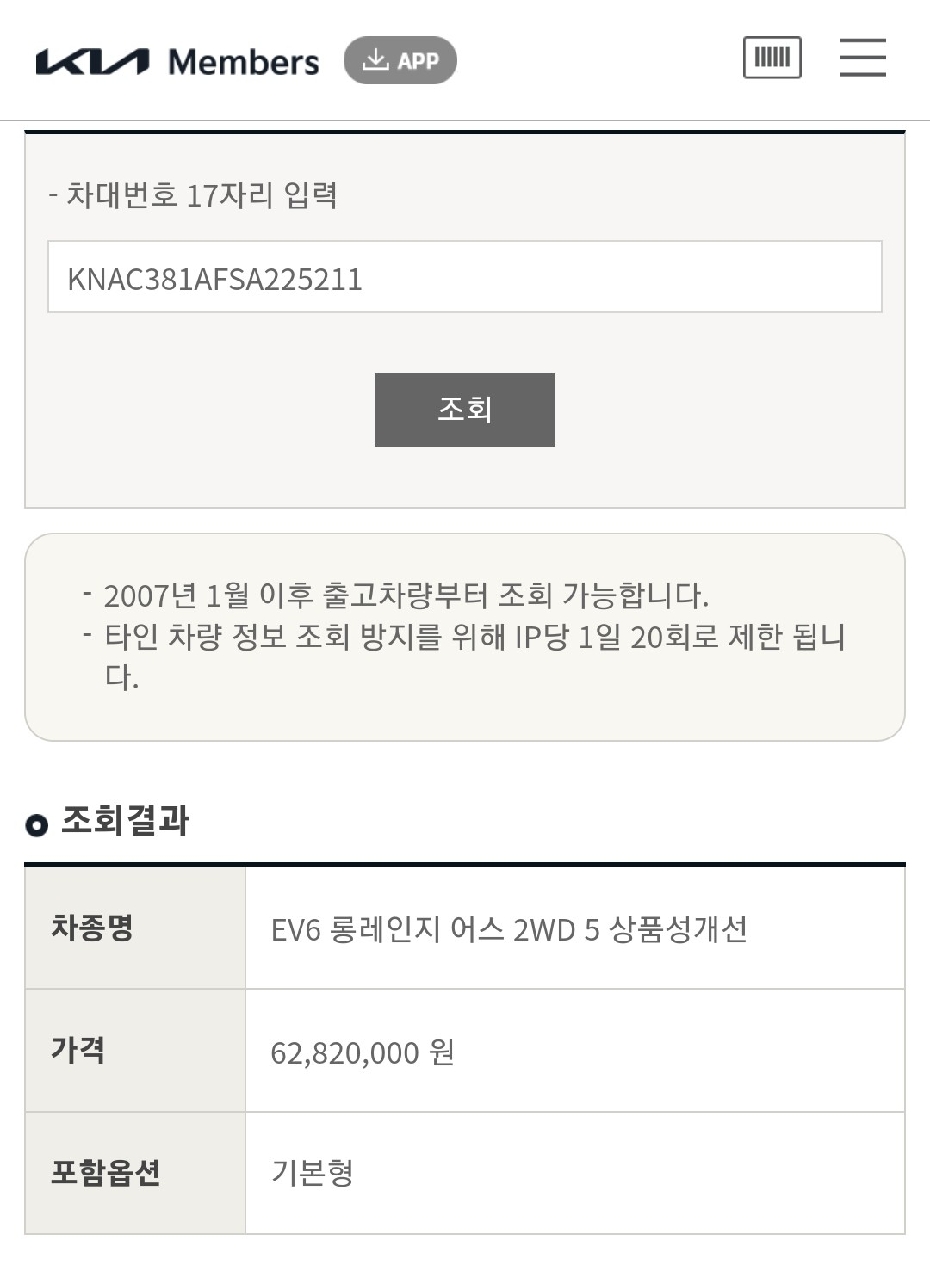The image size is (930, 1283).
Task: Click the 2007년 1월 이후 notice line
Action: pos(406,596)
